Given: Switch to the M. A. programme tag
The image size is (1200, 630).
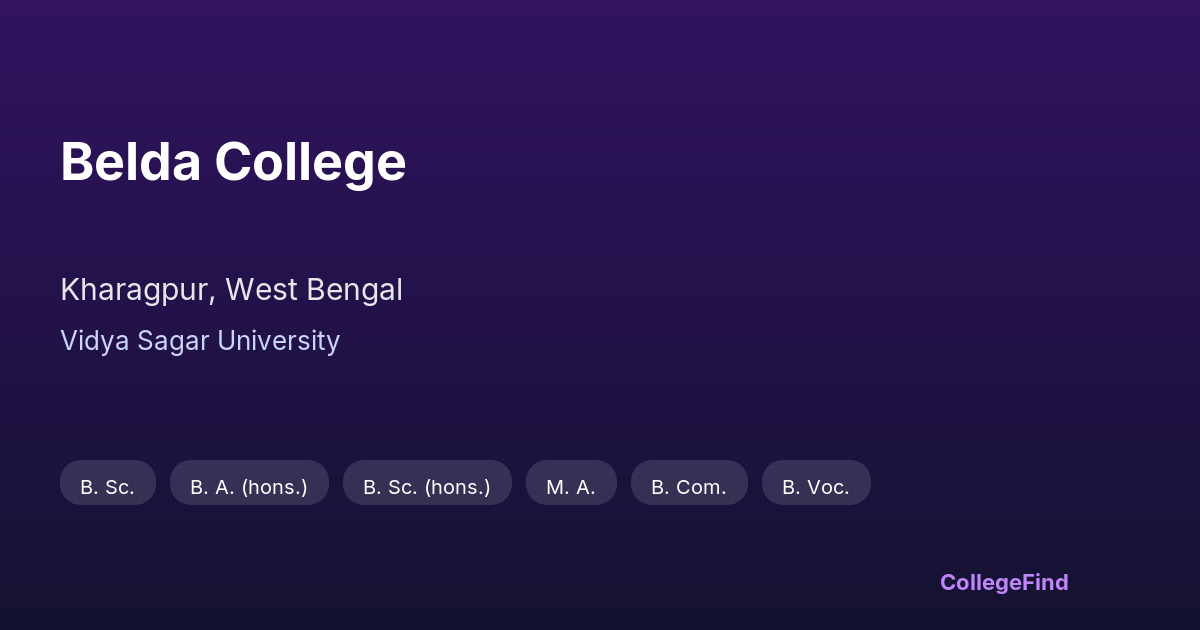Looking at the screenshot, I should [x=571, y=487].
